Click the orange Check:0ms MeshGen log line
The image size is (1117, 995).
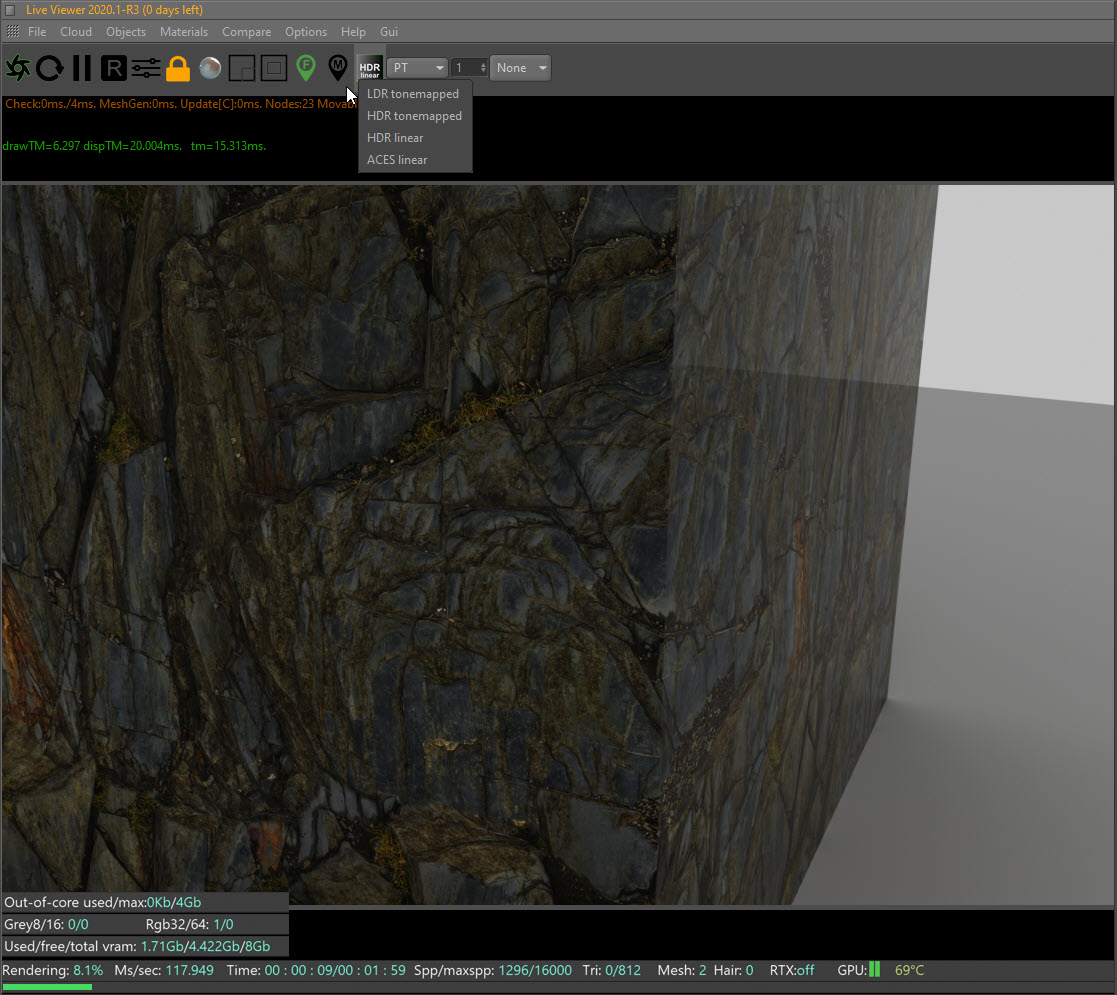coord(180,104)
